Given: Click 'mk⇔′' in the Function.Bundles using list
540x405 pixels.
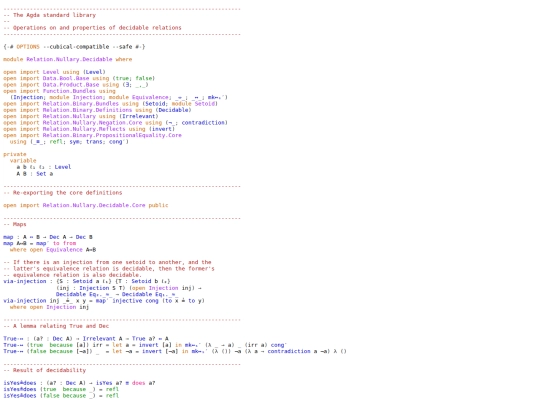Looking at the screenshot, I should 216,97.
